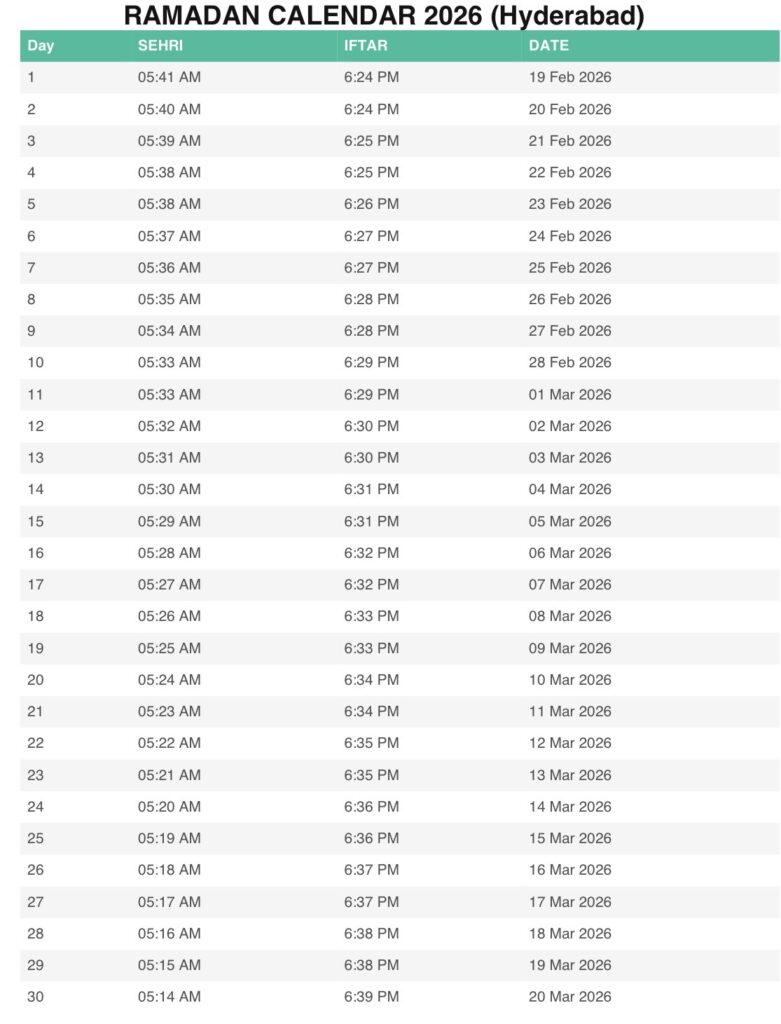
Task: Click the Day column header
Action: [41, 46]
